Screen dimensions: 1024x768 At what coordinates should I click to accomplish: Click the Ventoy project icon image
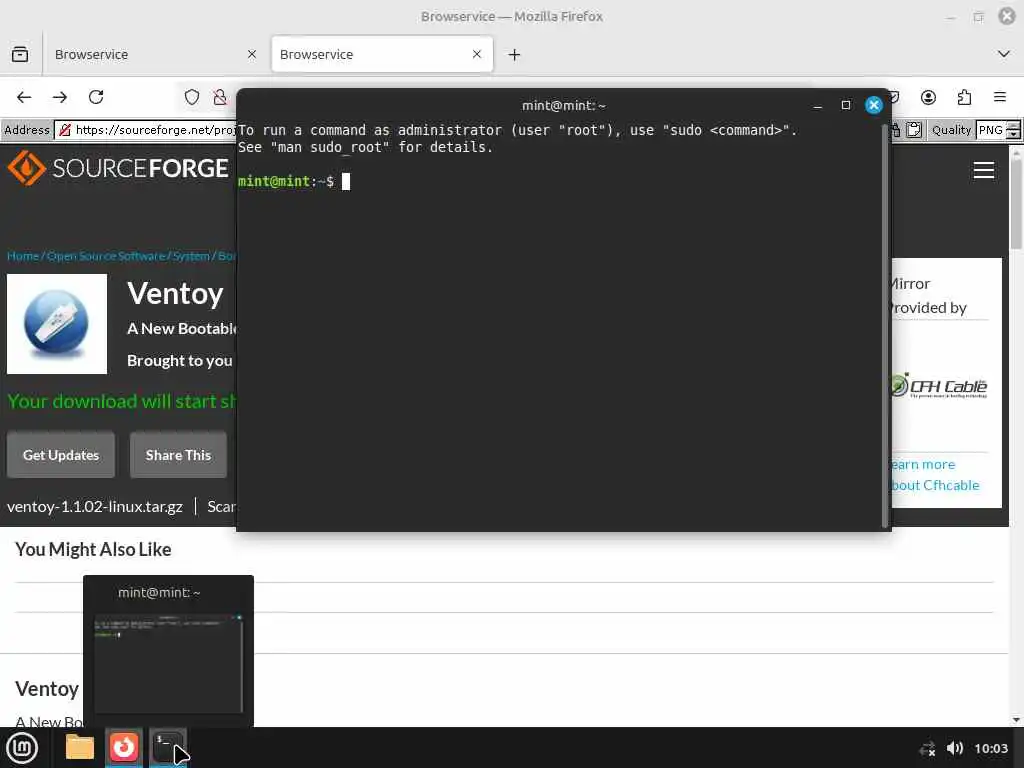click(57, 324)
